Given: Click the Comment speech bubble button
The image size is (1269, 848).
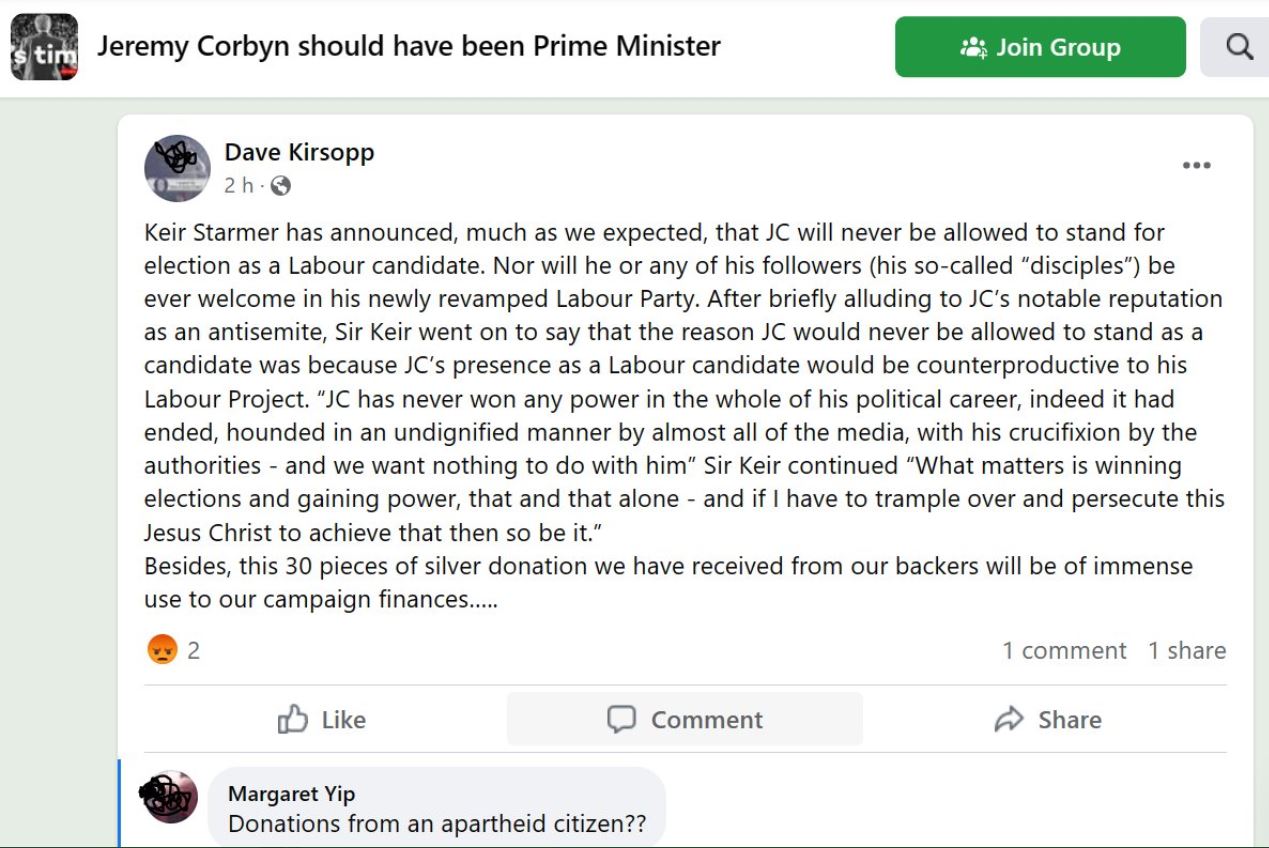Looking at the screenshot, I should point(685,719).
